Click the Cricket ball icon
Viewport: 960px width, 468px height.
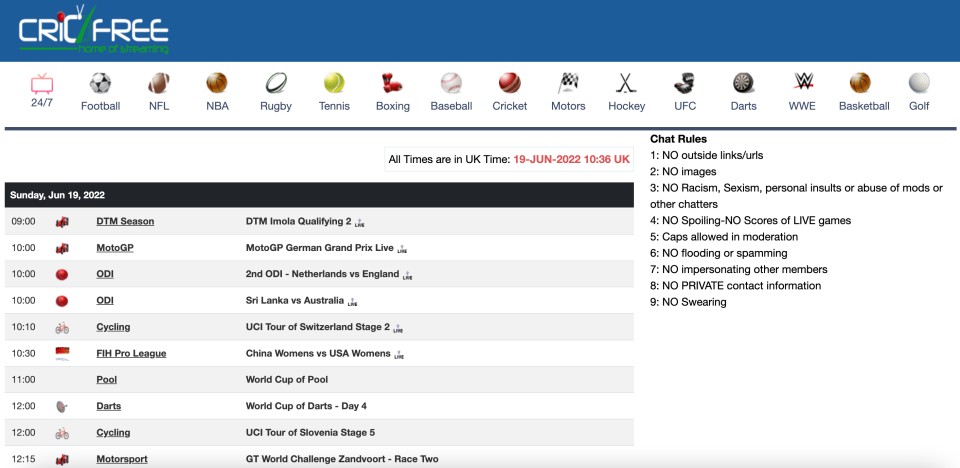[x=509, y=83]
